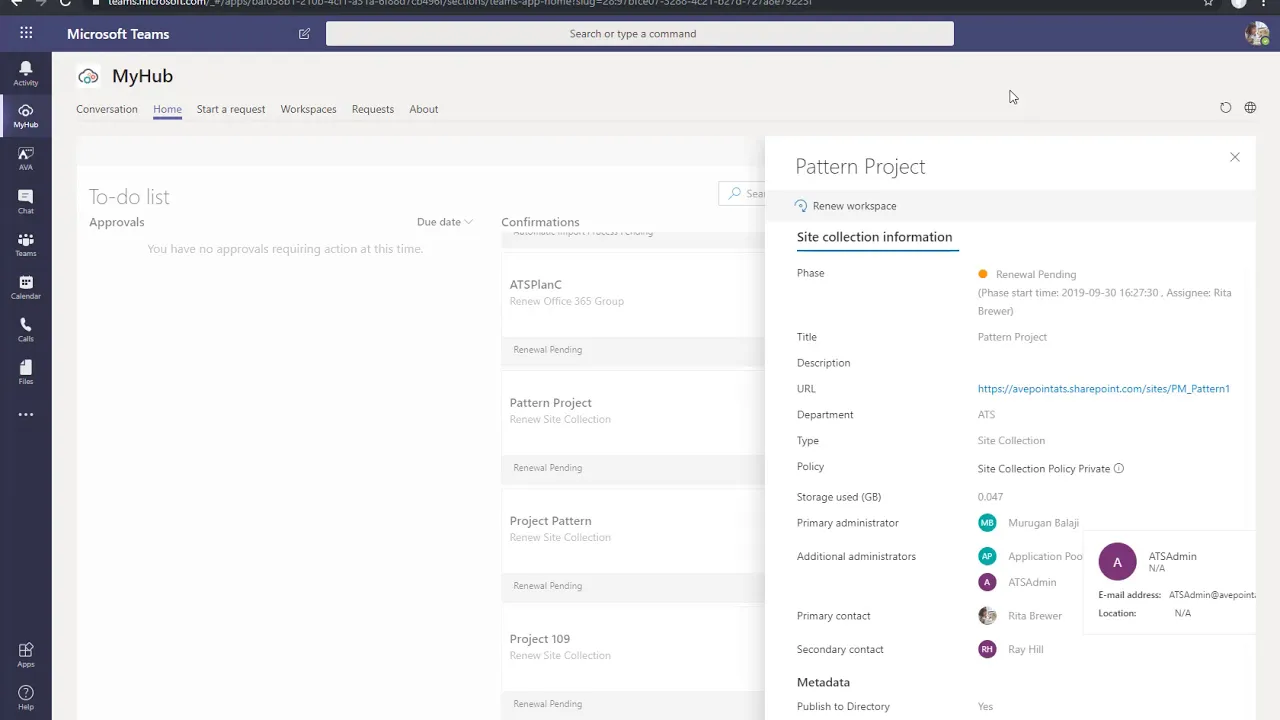Reload the MyHub tab with refresh icon
The height and width of the screenshot is (720, 1280).
click(1225, 108)
